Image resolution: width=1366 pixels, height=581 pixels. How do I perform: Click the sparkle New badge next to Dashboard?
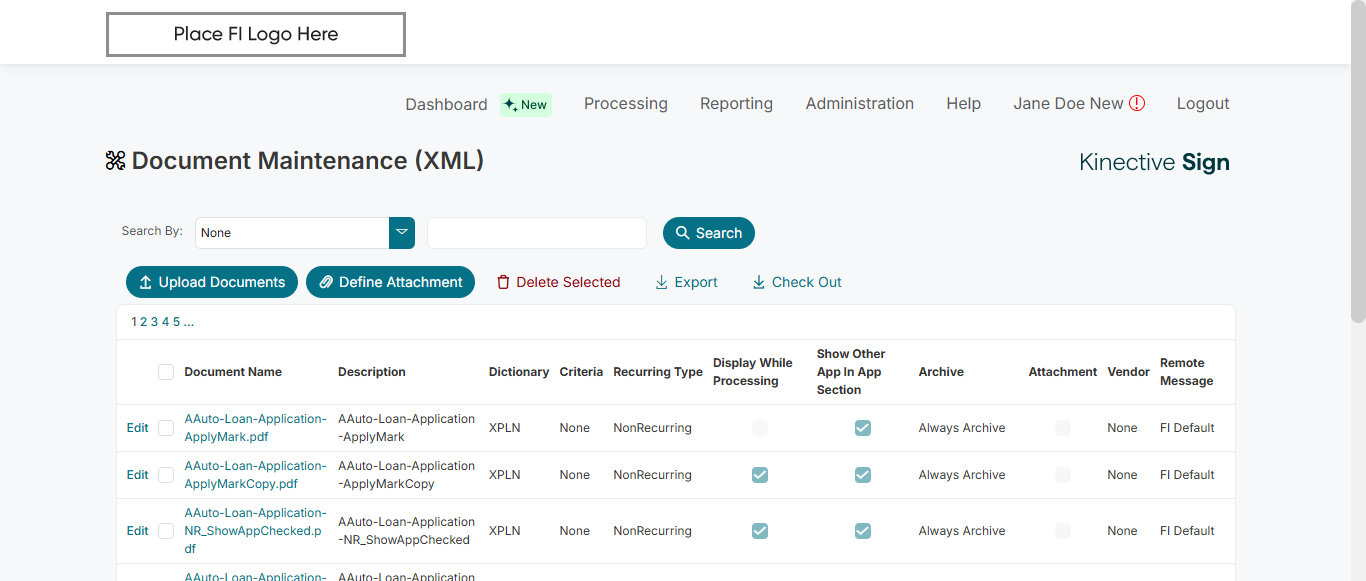(526, 104)
